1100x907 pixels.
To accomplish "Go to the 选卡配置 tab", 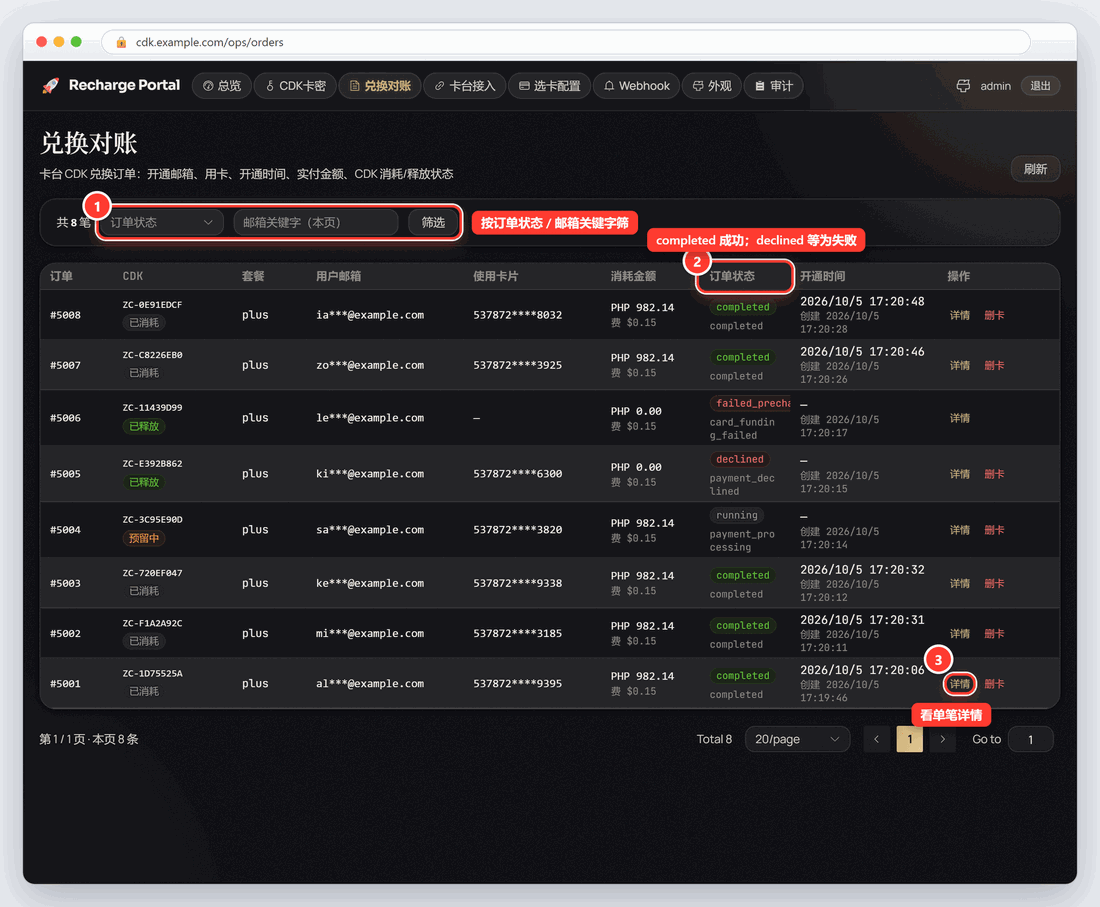I will click(549, 86).
